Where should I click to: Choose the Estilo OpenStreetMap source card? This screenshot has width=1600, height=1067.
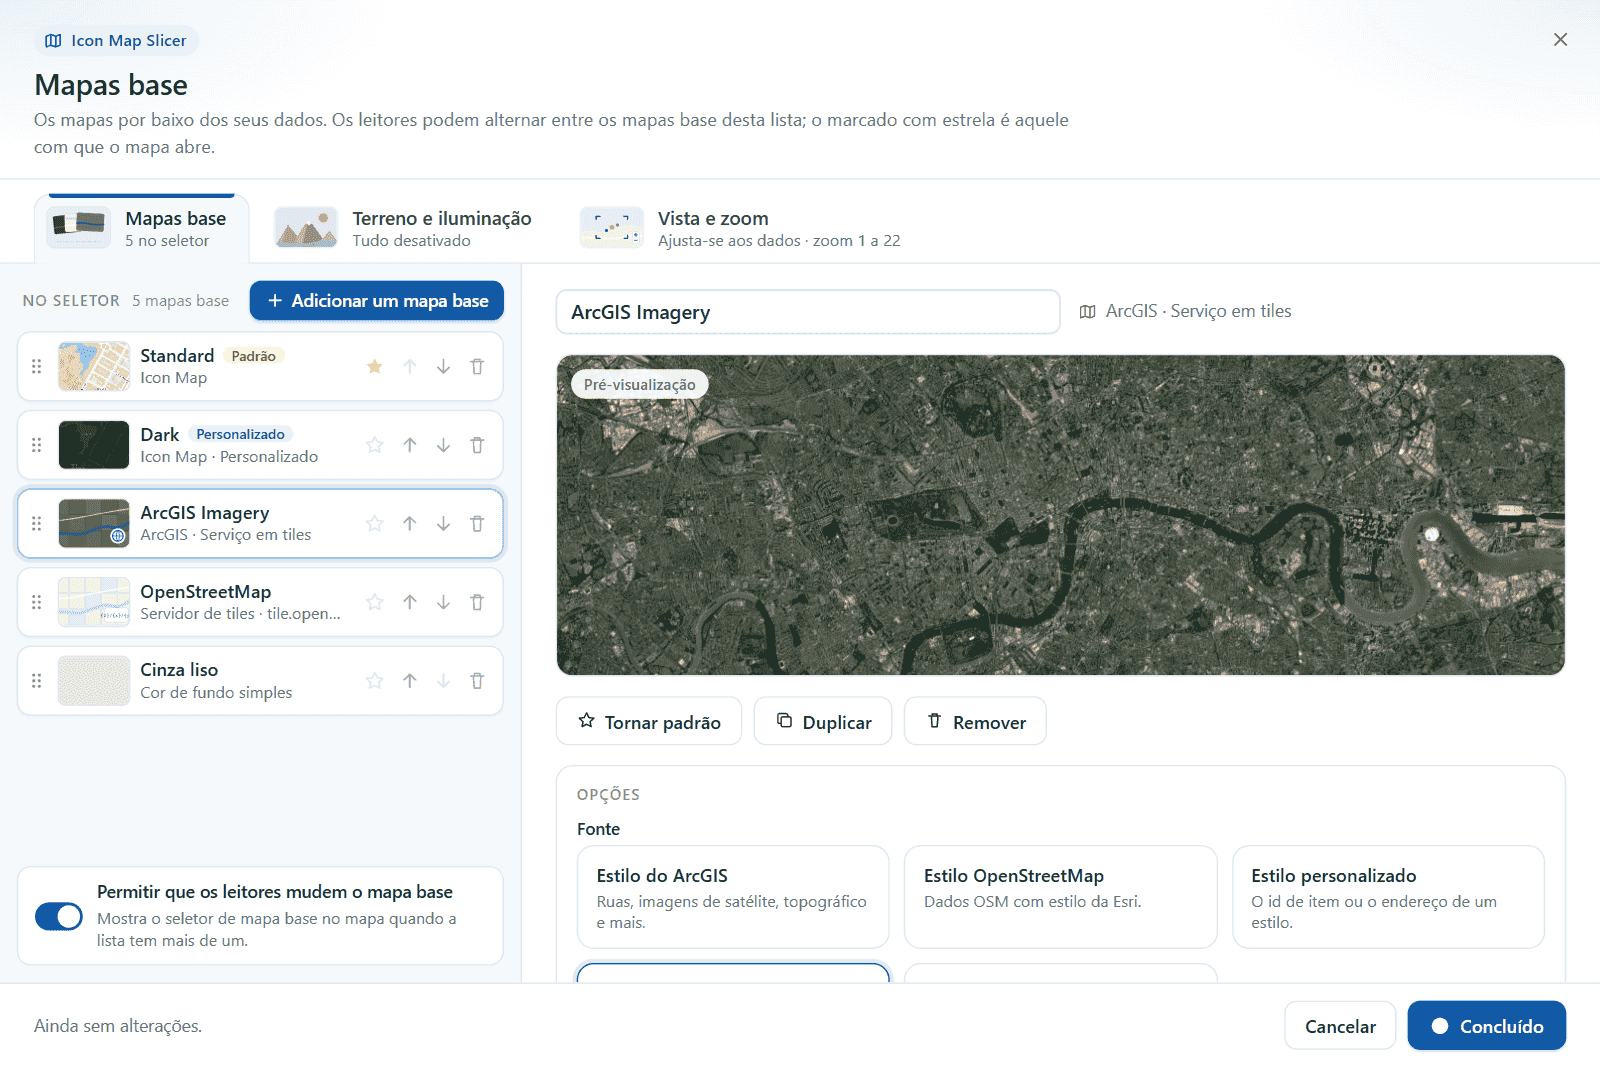click(1061, 897)
